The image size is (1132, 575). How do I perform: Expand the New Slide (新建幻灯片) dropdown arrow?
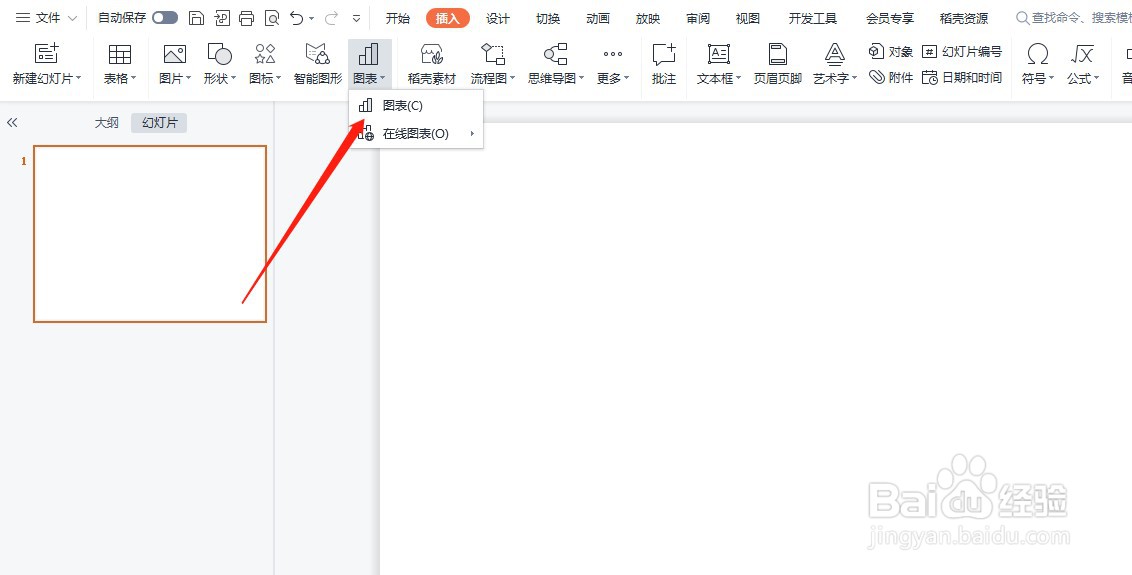point(79,78)
